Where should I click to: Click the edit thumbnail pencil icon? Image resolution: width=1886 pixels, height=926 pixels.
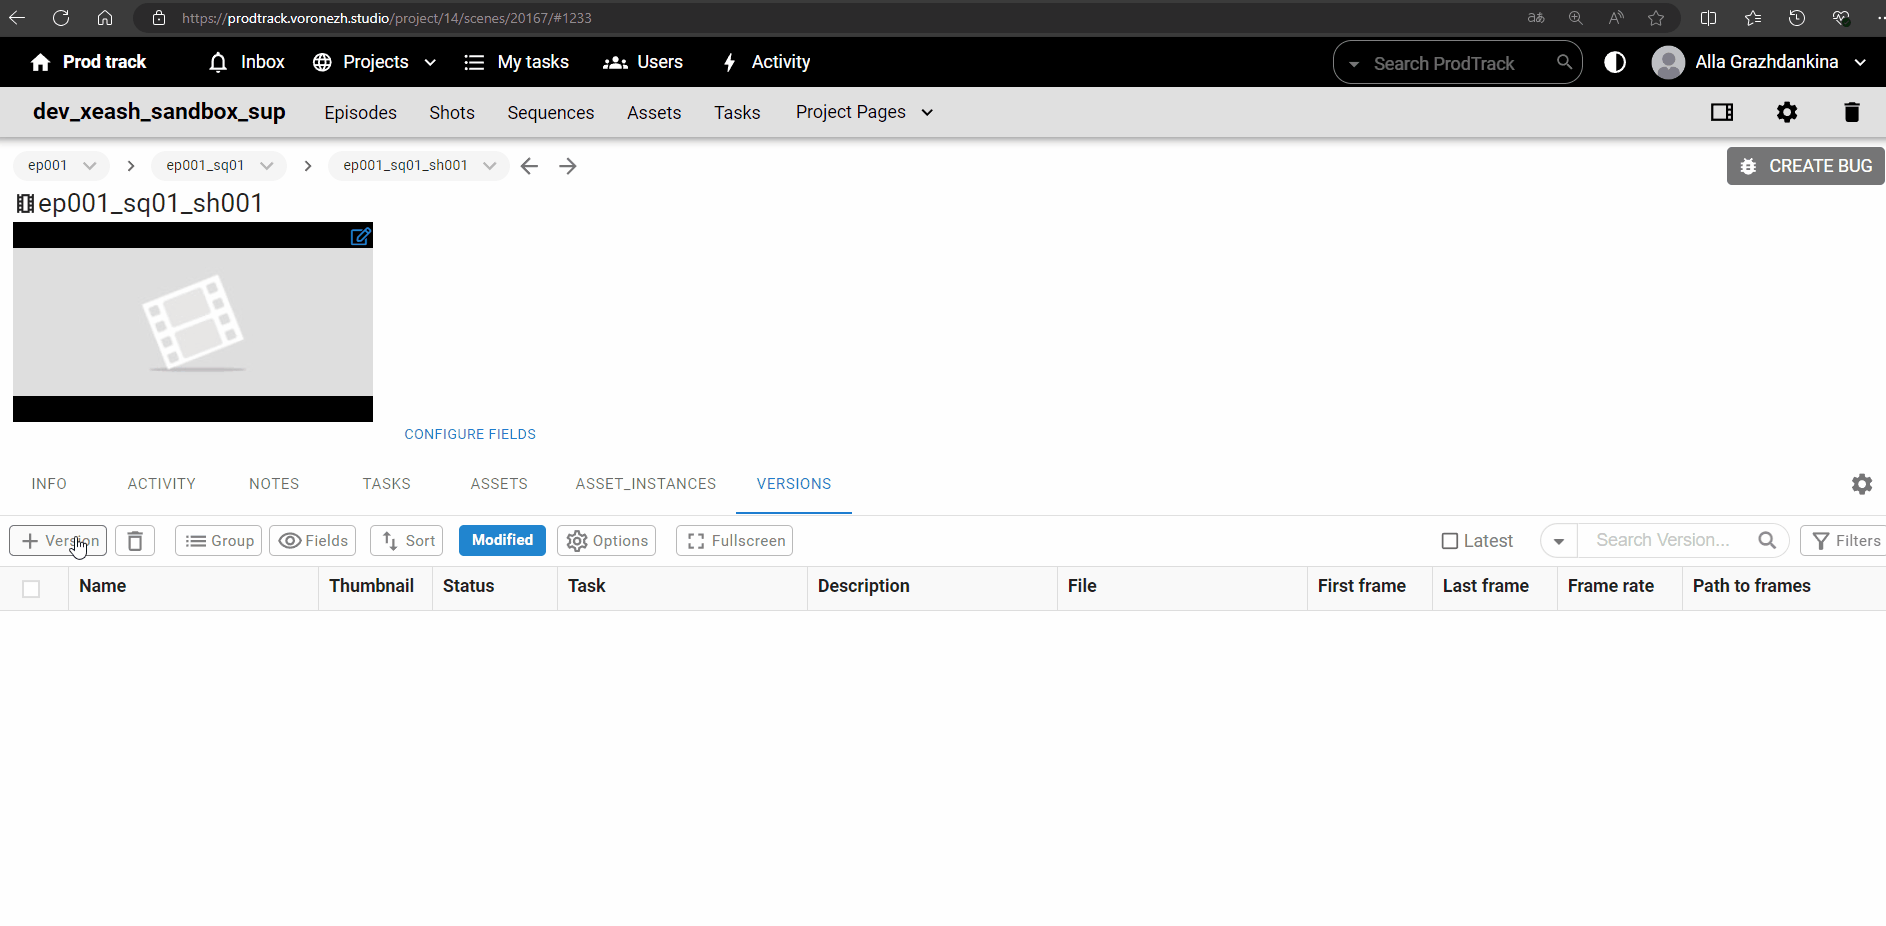coord(360,237)
